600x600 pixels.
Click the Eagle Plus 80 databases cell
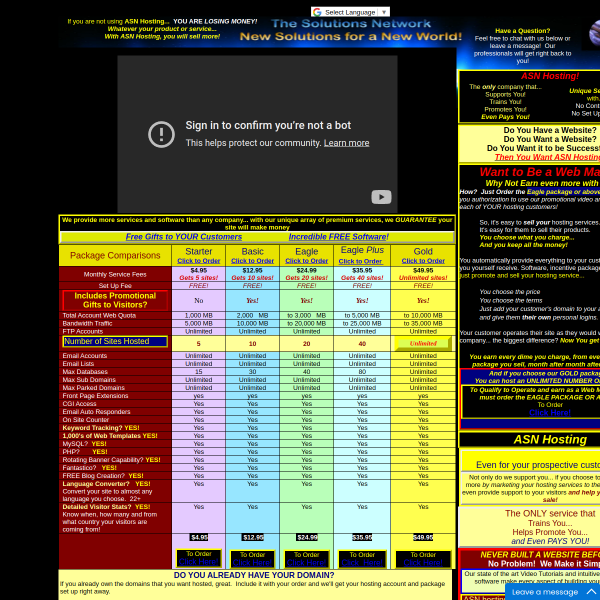(362, 372)
